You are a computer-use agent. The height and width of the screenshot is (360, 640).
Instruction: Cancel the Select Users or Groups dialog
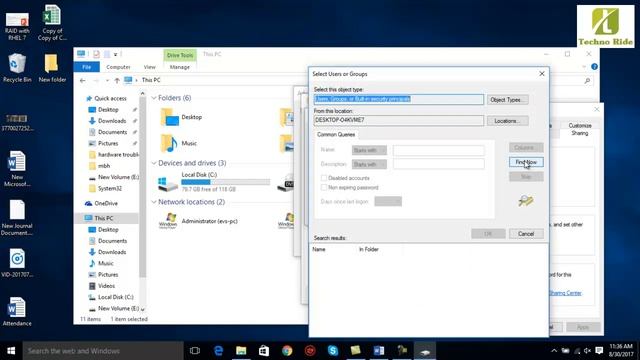526,233
